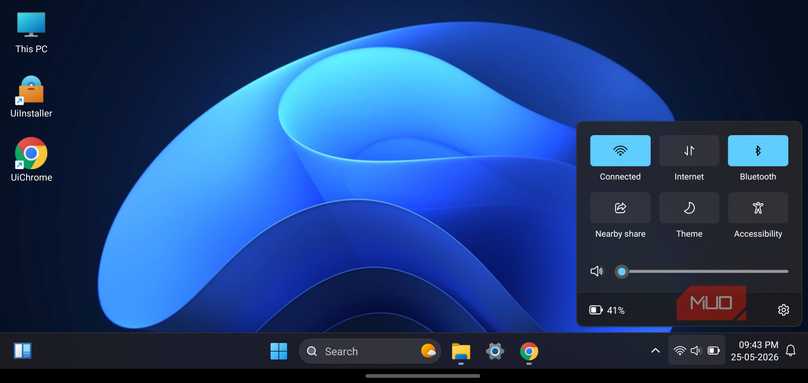Open the notifications bell
Viewport: 808px width, 383px height.
click(x=790, y=351)
